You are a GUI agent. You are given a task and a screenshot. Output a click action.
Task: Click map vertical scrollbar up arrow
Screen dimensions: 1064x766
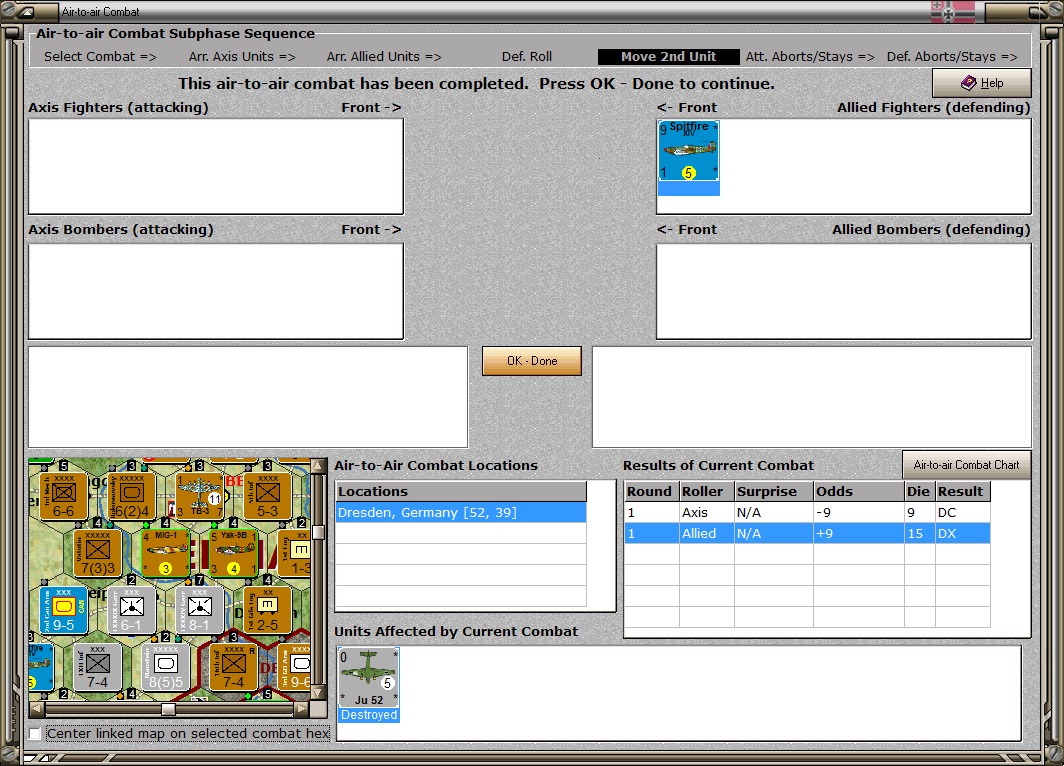(x=317, y=466)
